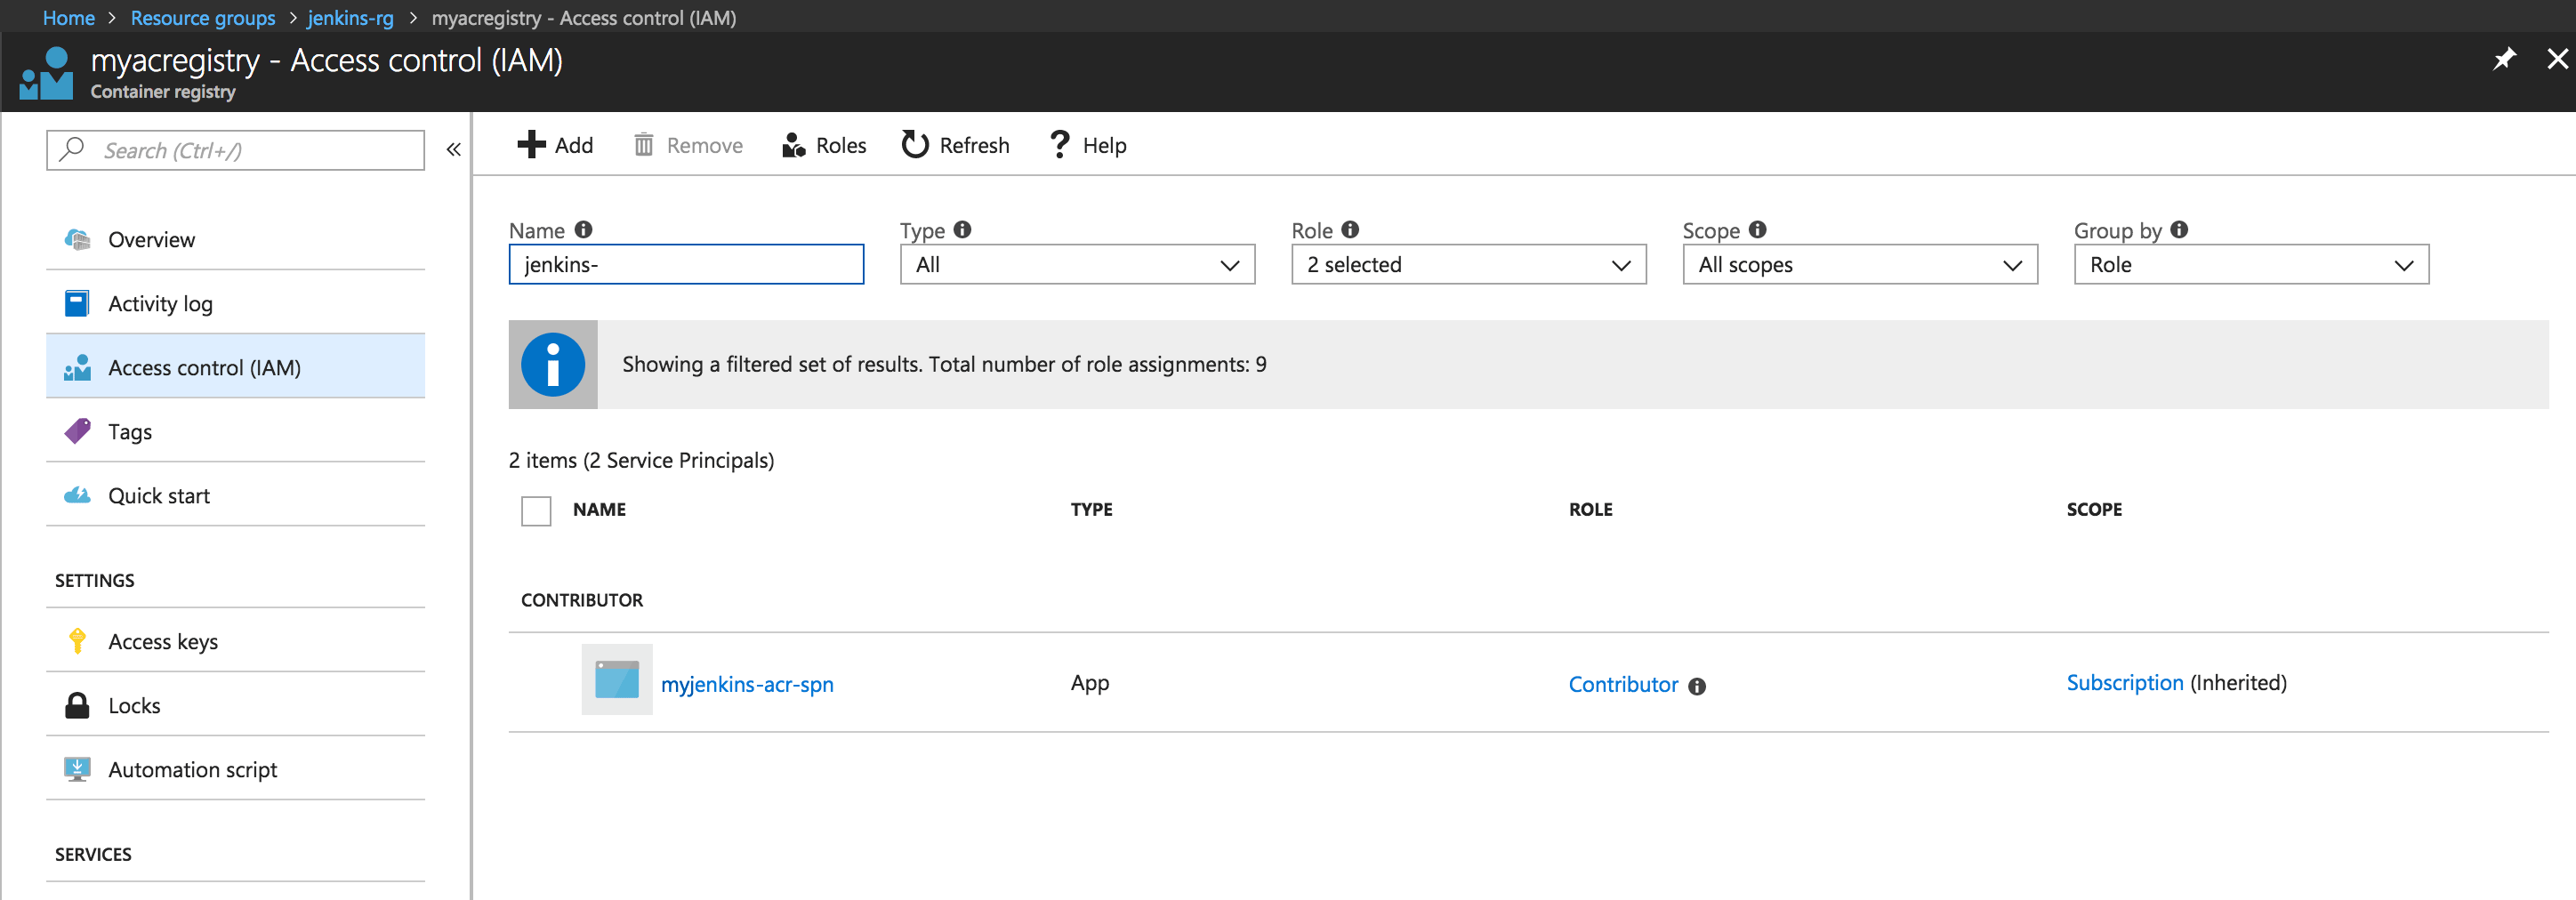Go to jenkins-rg breadcrumb
This screenshot has width=2576, height=900.
click(x=351, y=18)
